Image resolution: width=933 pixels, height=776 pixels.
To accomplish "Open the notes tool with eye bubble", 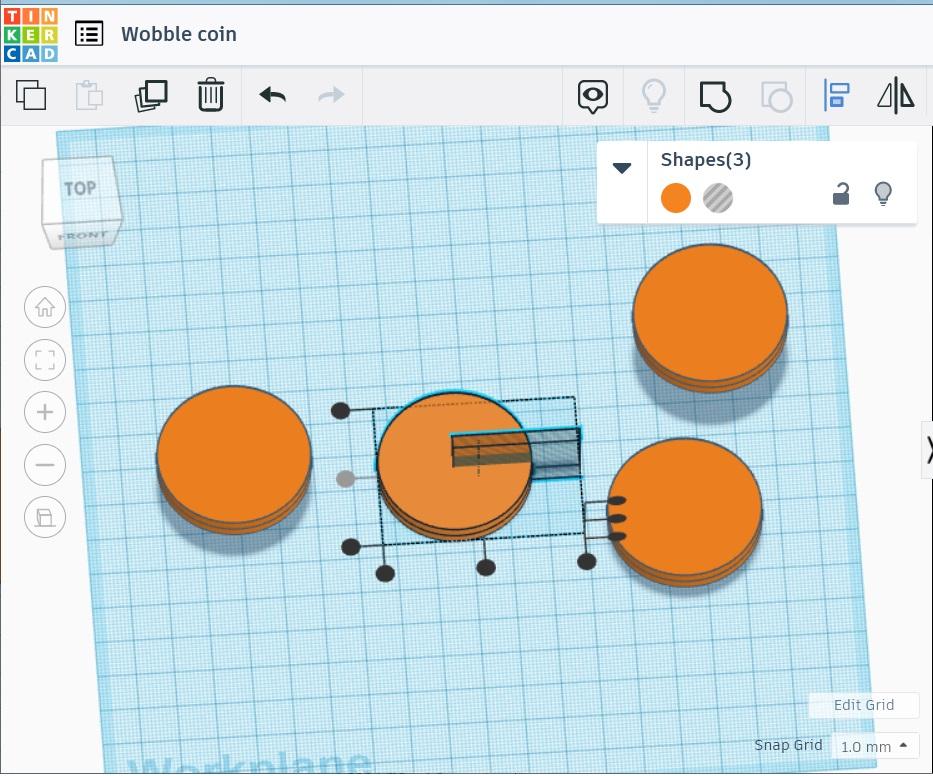I will (593, 96).
